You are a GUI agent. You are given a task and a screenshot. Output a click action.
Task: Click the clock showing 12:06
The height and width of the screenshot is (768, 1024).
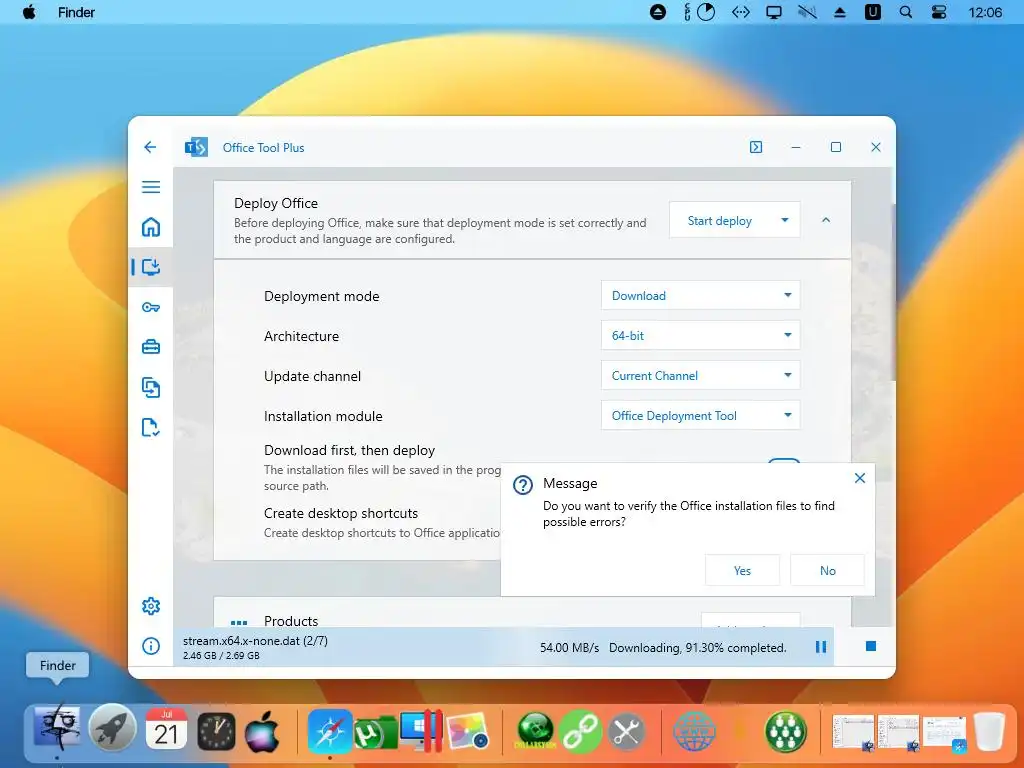coord(985,12)
